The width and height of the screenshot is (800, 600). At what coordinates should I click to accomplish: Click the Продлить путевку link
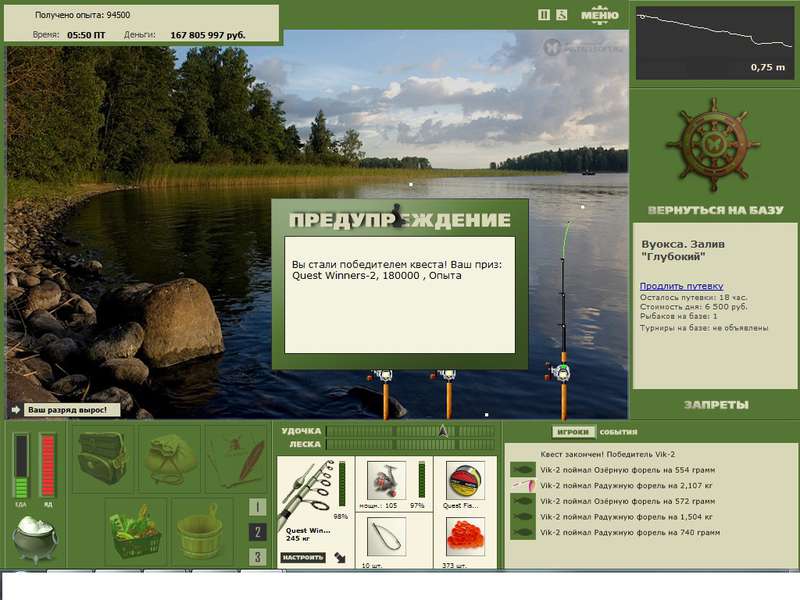click(x=681, y=286)
